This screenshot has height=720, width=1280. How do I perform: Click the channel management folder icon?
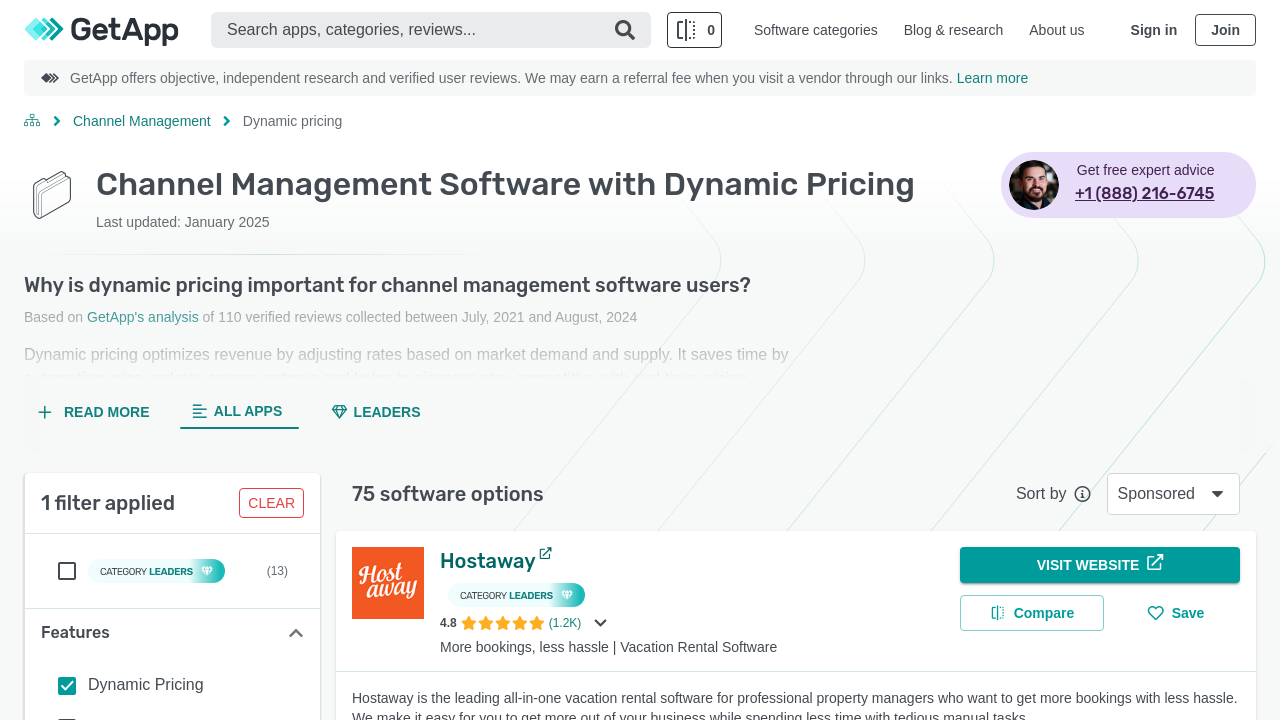(x=52, y=194)
